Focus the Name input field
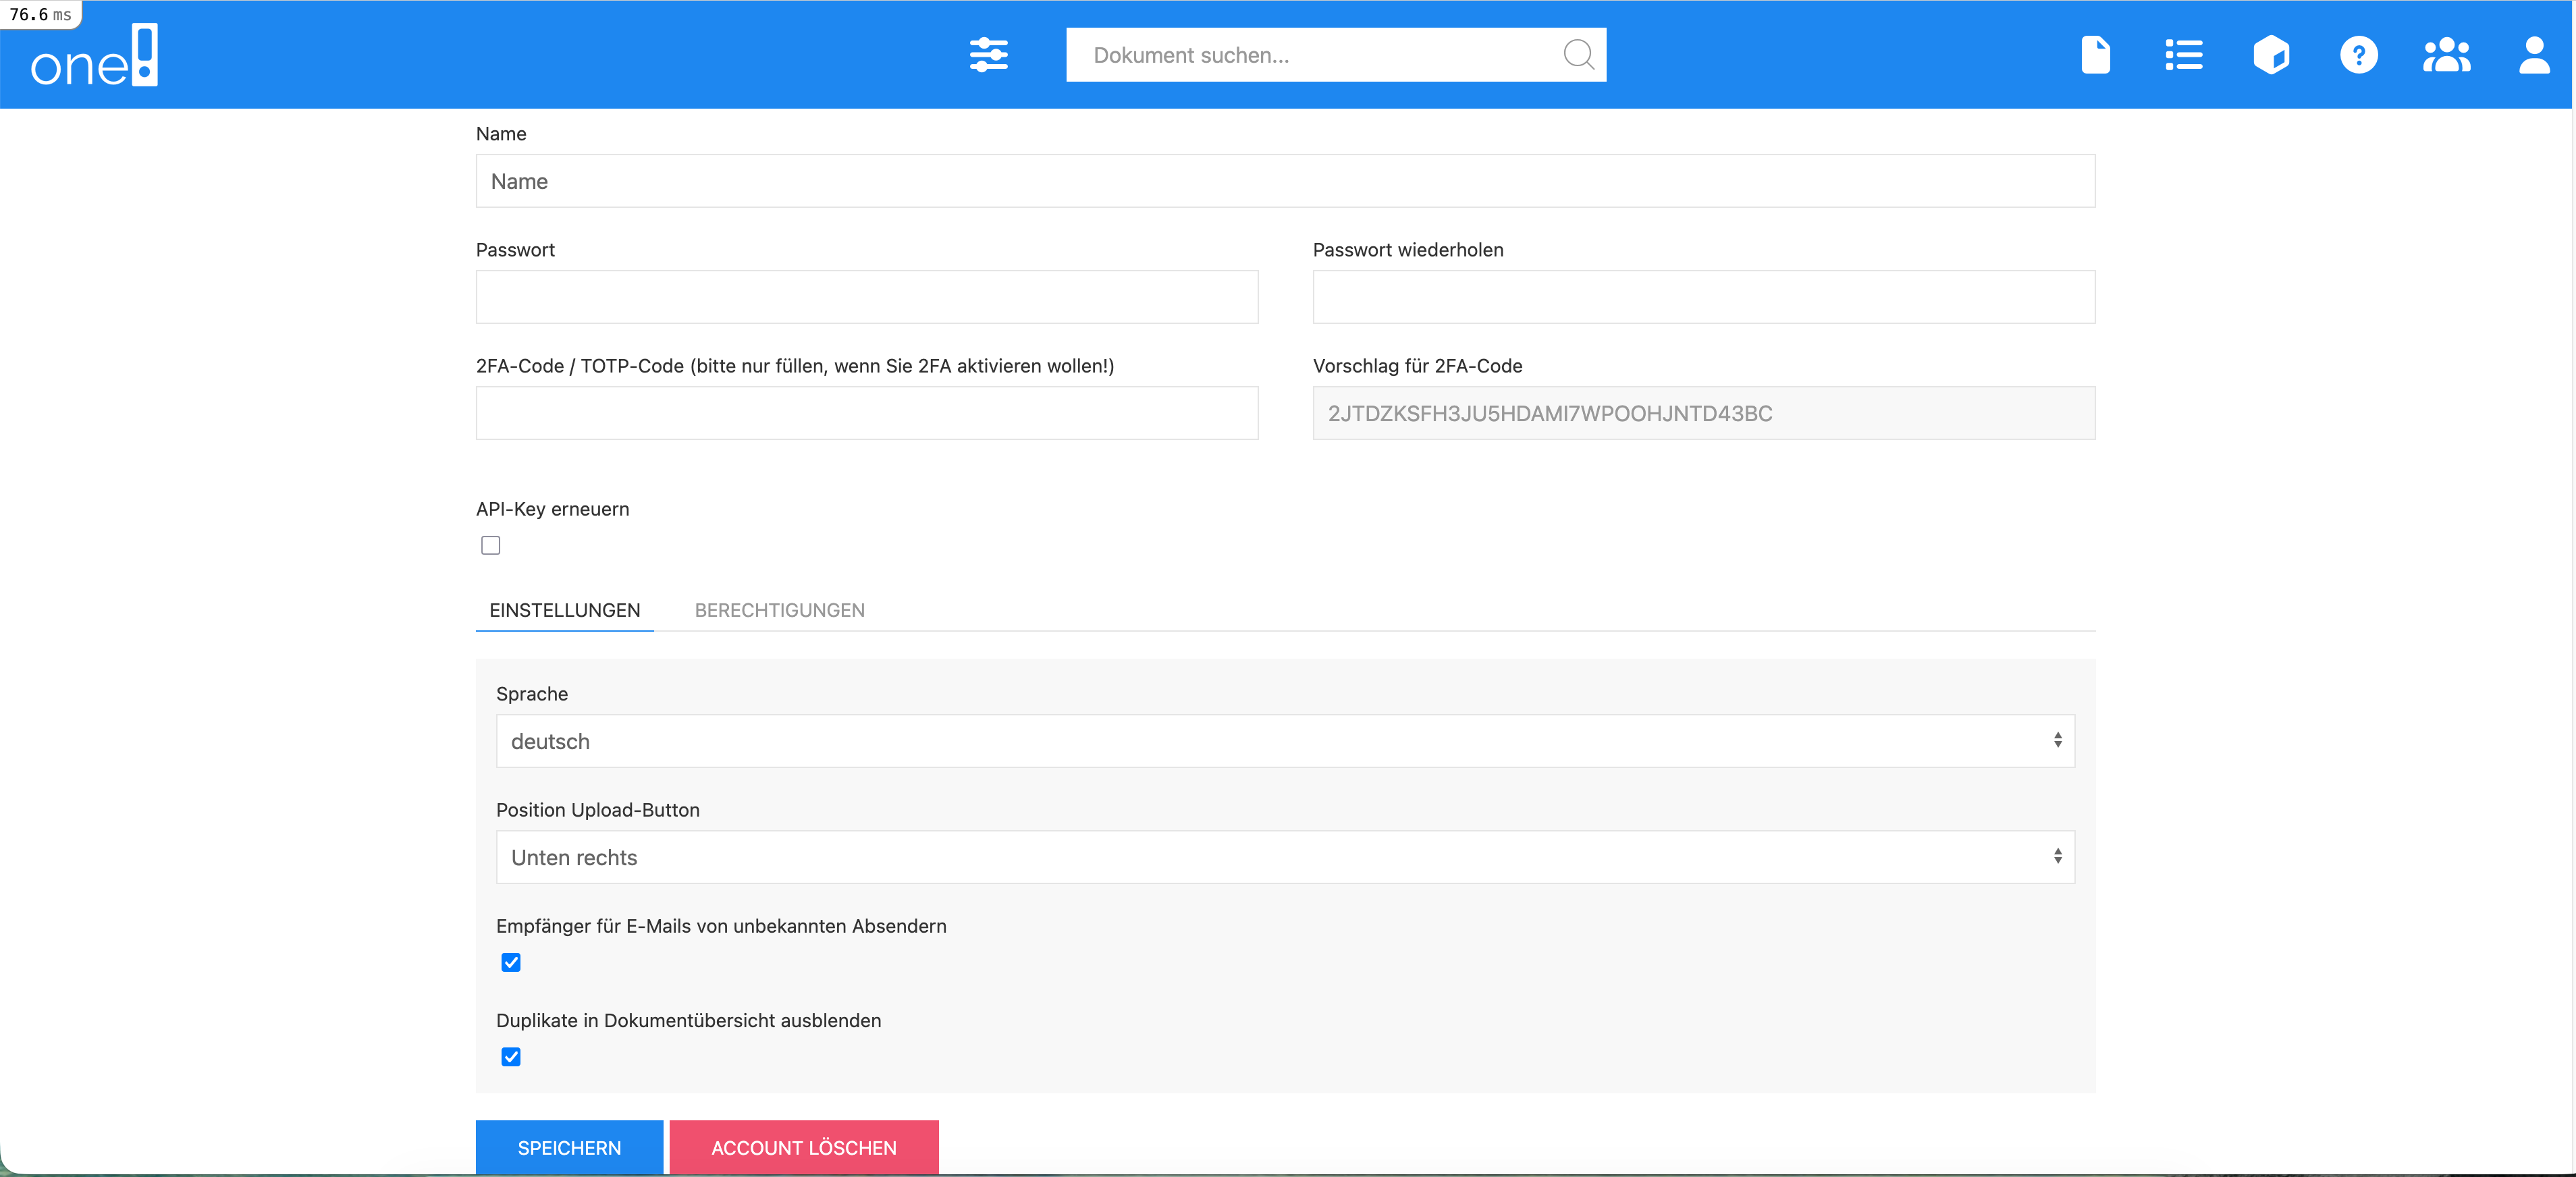The image size is (2576, 1177). point(1285,181)
